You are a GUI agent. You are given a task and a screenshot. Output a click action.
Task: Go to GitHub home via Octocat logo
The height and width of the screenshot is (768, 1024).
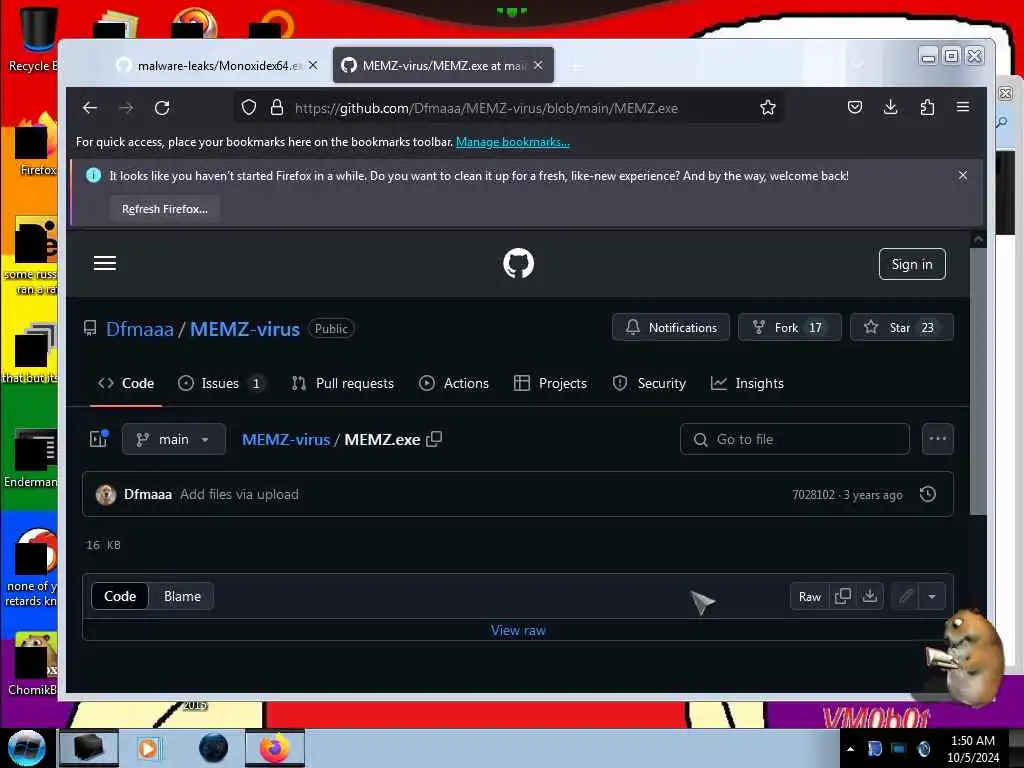click(x=519, y=264)
